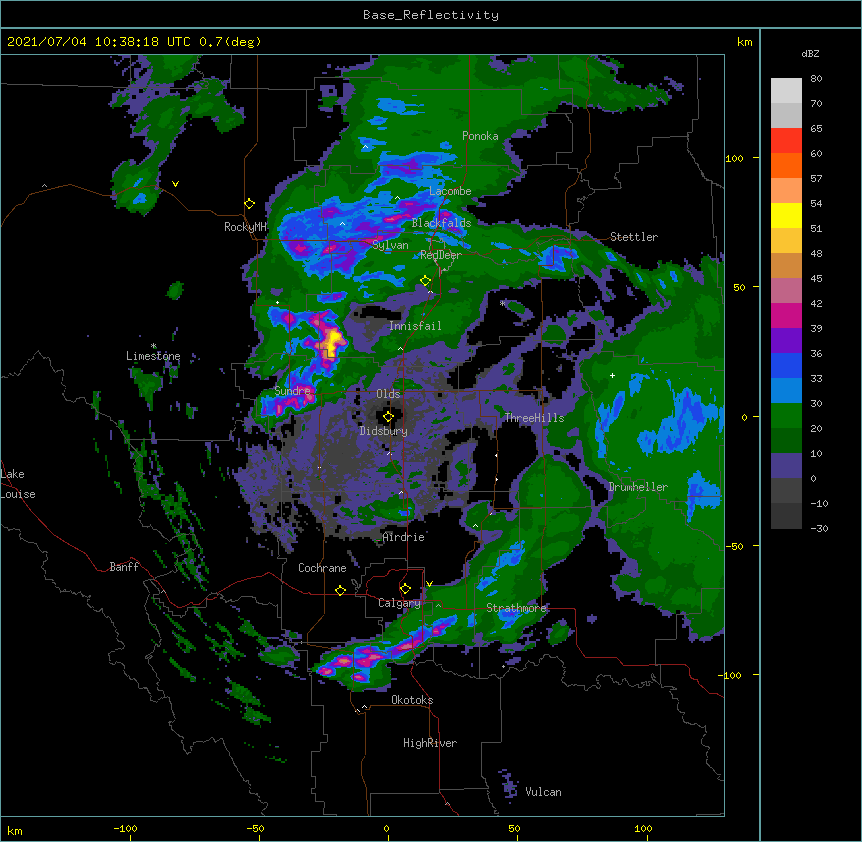Screen dimensions: 862x842
Task: Click the pink-mauve 42-45 dBZ legend swatch
Action: tap(786, 291)
